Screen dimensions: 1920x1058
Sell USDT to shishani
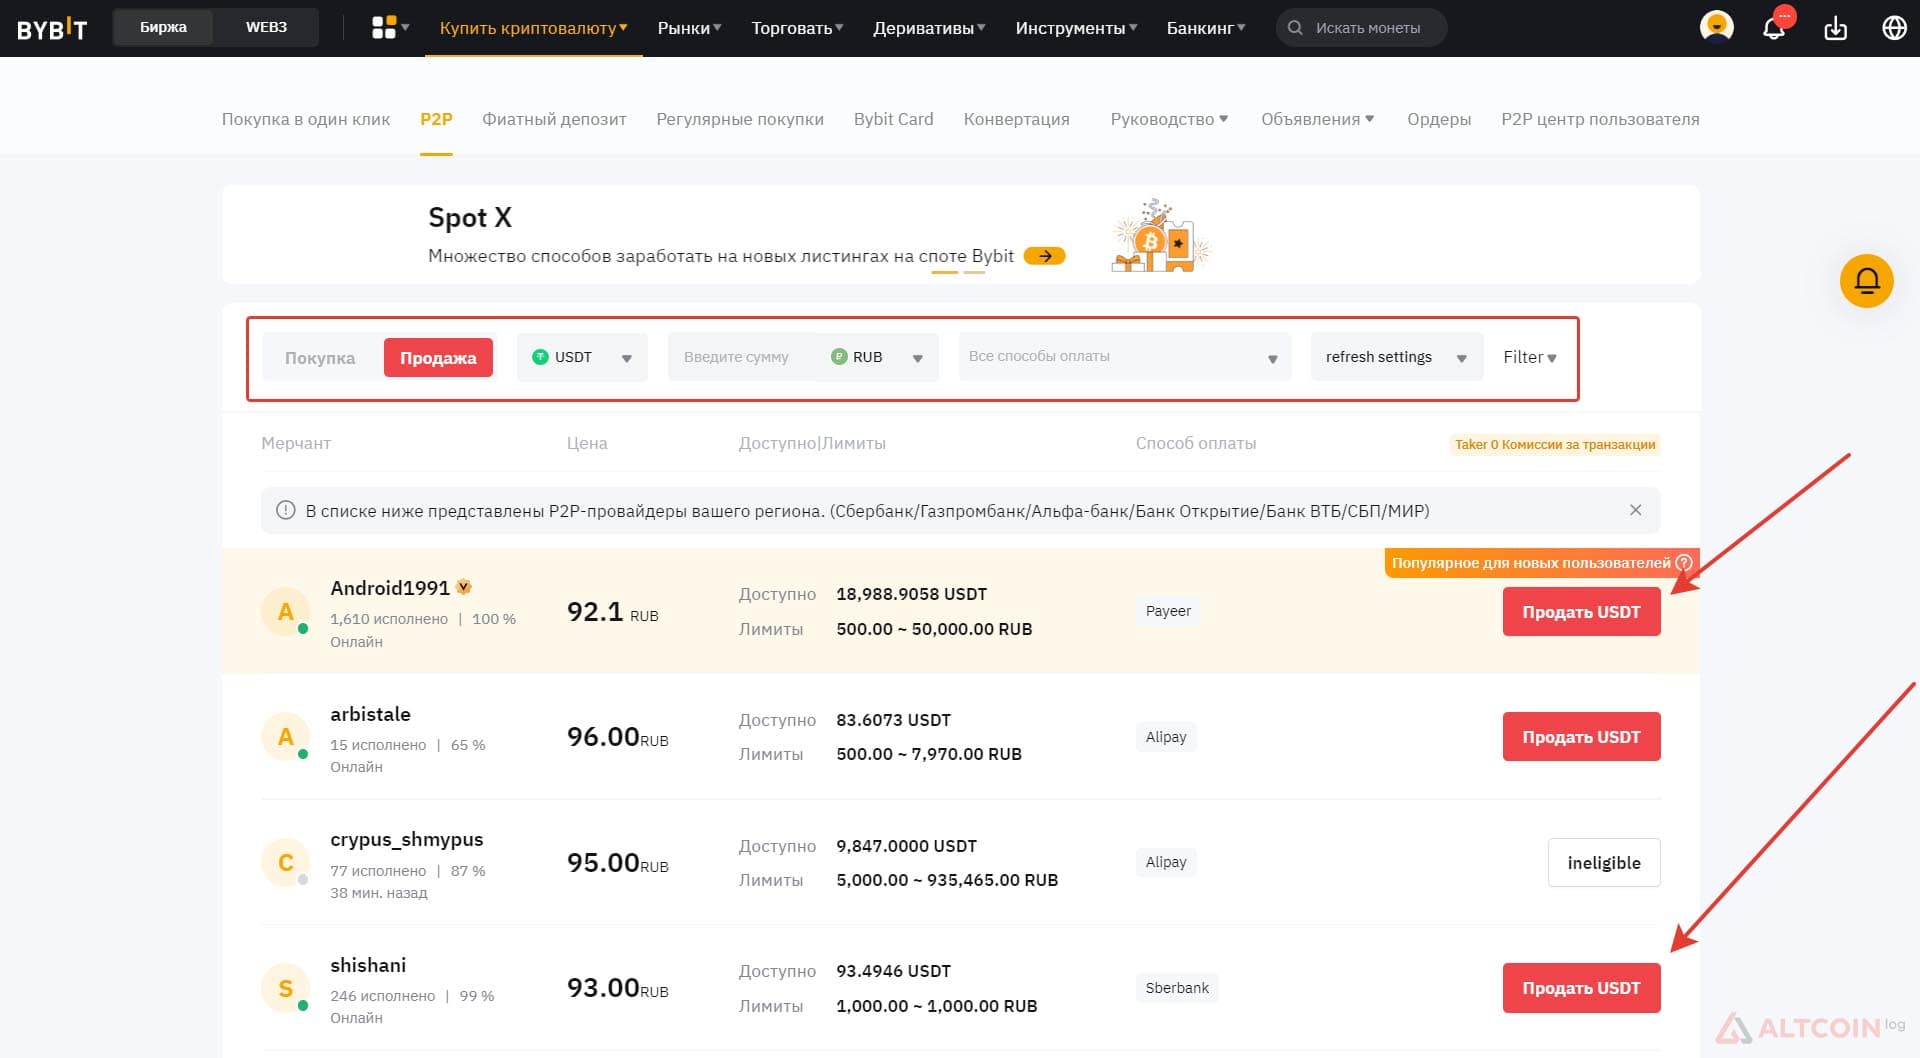[1581, 988]
